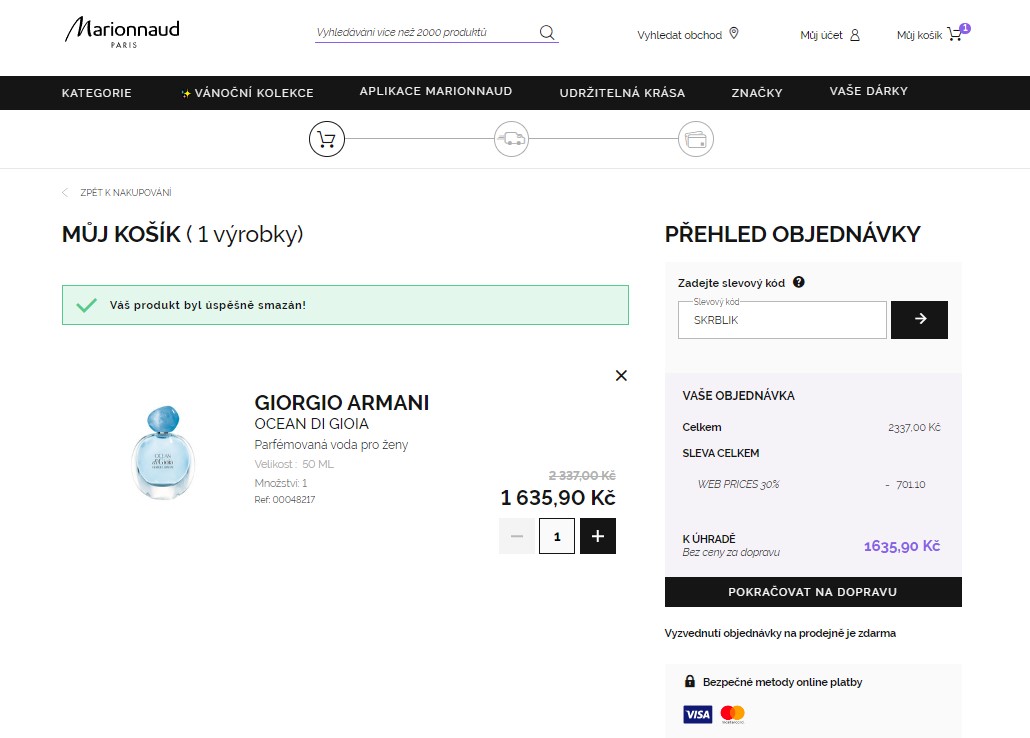Open APLIKACE MARIONNAUD menu item
Screen dimensions: 1030x738
pos(436,91)
